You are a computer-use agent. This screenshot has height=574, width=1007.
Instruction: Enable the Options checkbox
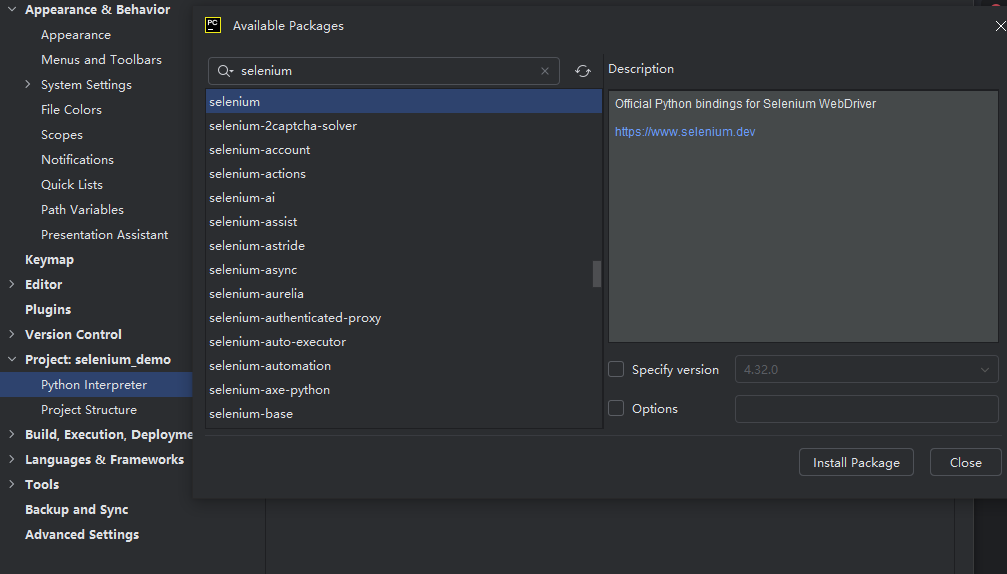(x=616, y=408)
